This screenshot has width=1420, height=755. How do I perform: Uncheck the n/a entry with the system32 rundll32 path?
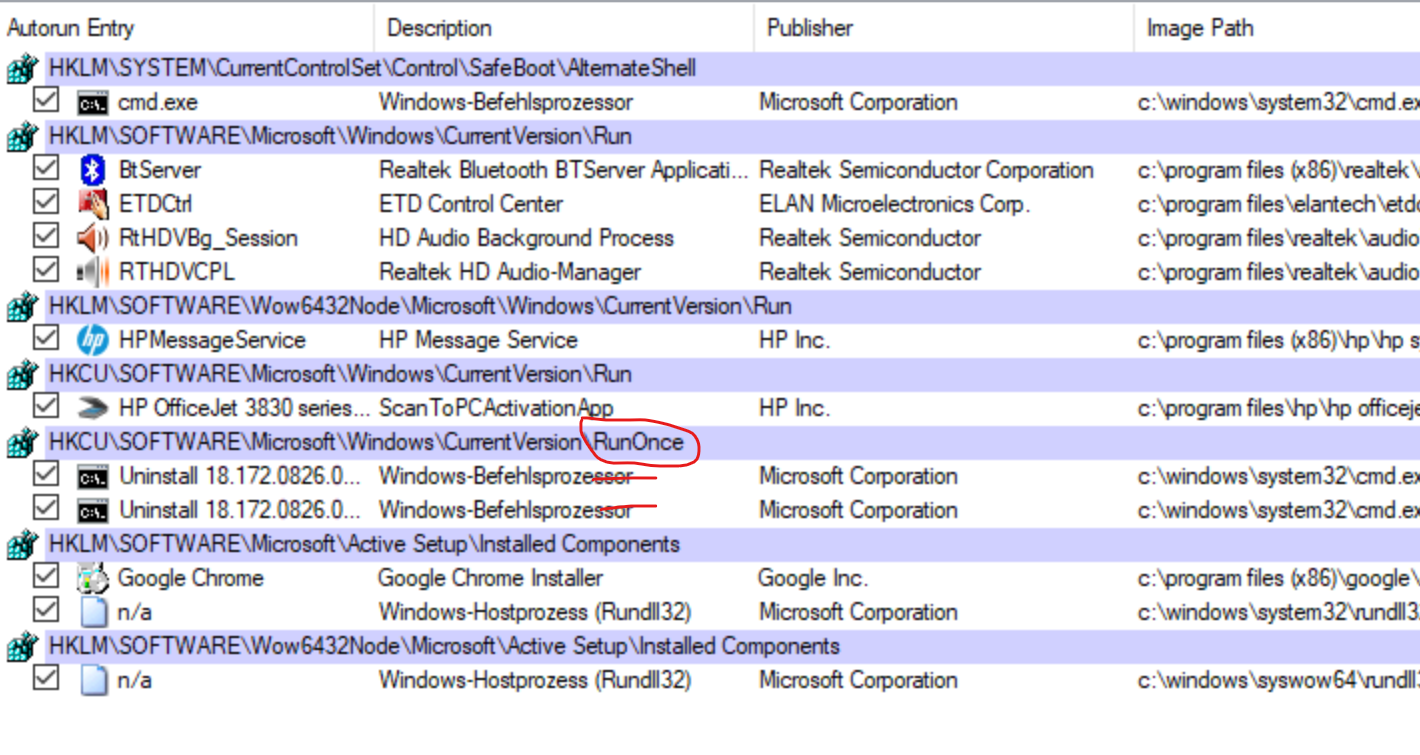pos(46,610)
